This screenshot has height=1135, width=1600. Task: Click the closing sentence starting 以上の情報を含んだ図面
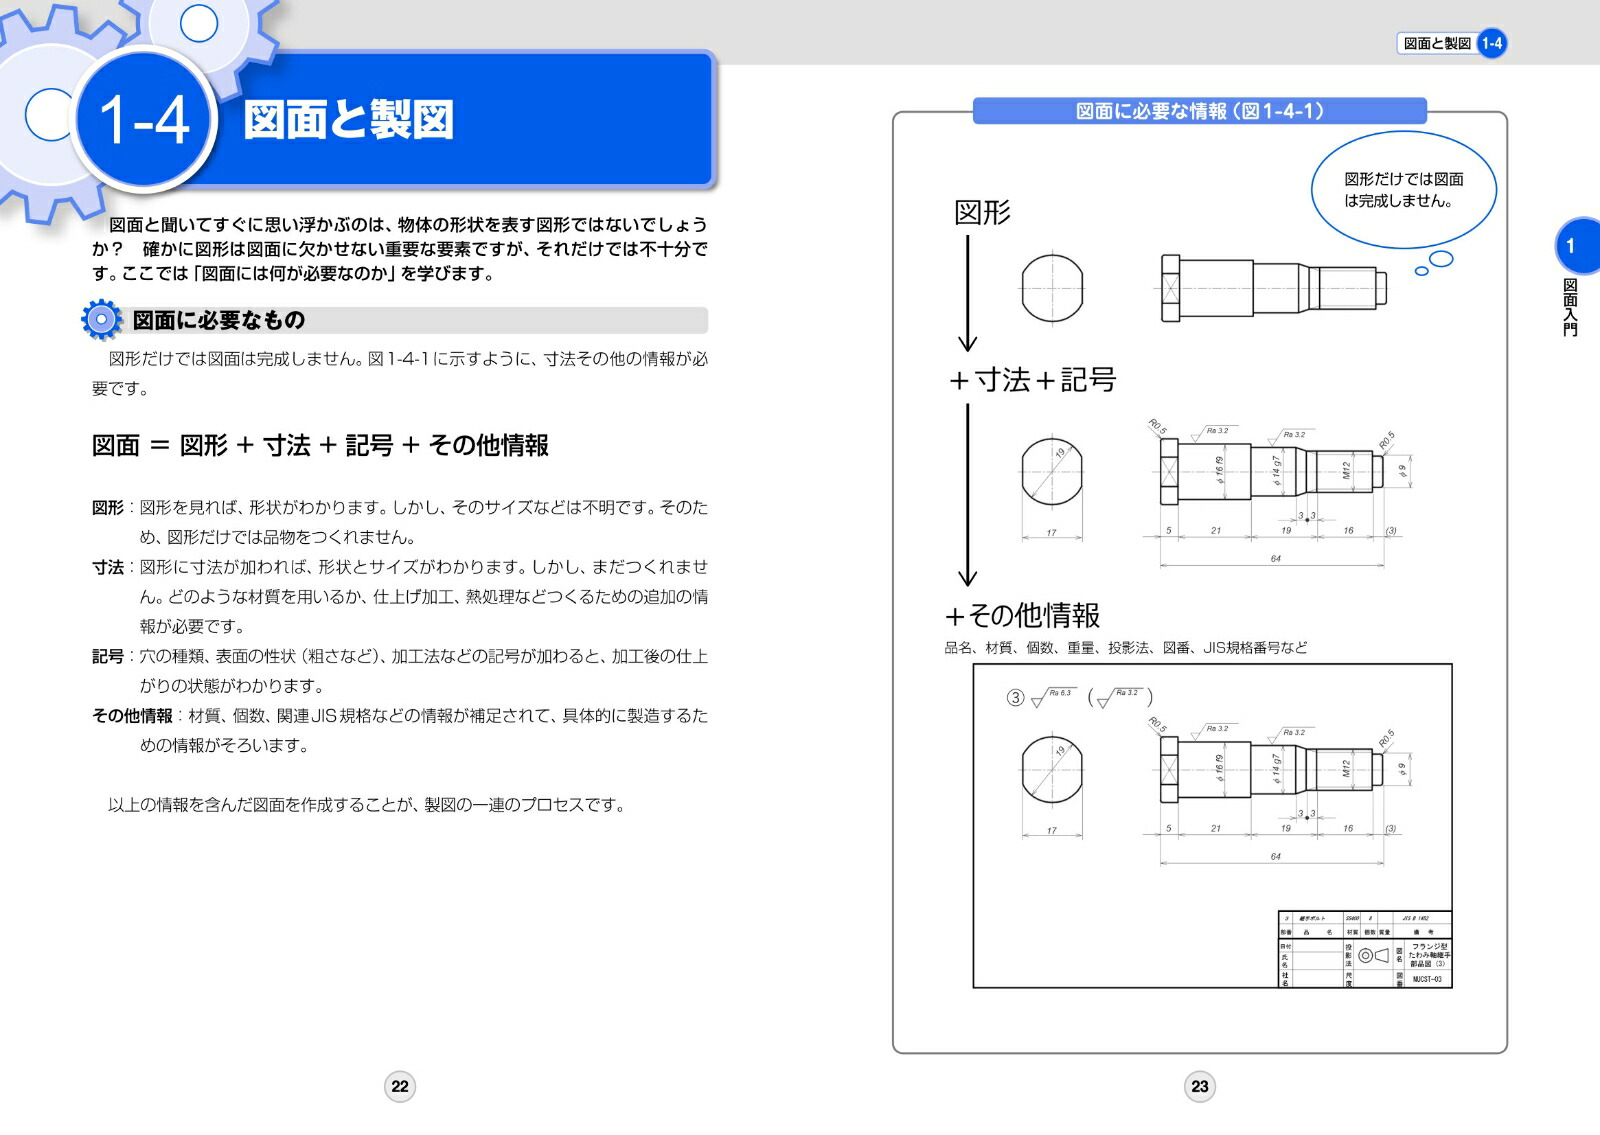tap(366, 805)
